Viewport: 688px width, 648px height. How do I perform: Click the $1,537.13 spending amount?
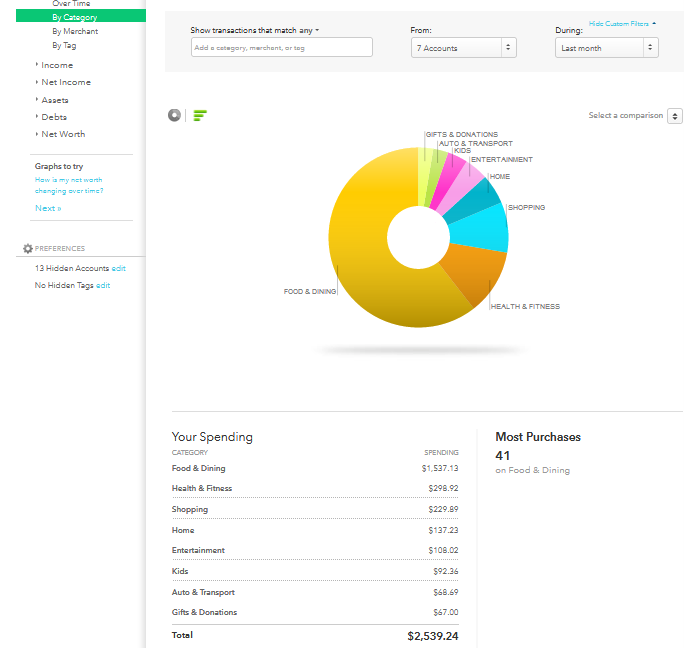(x=440, y=468)
